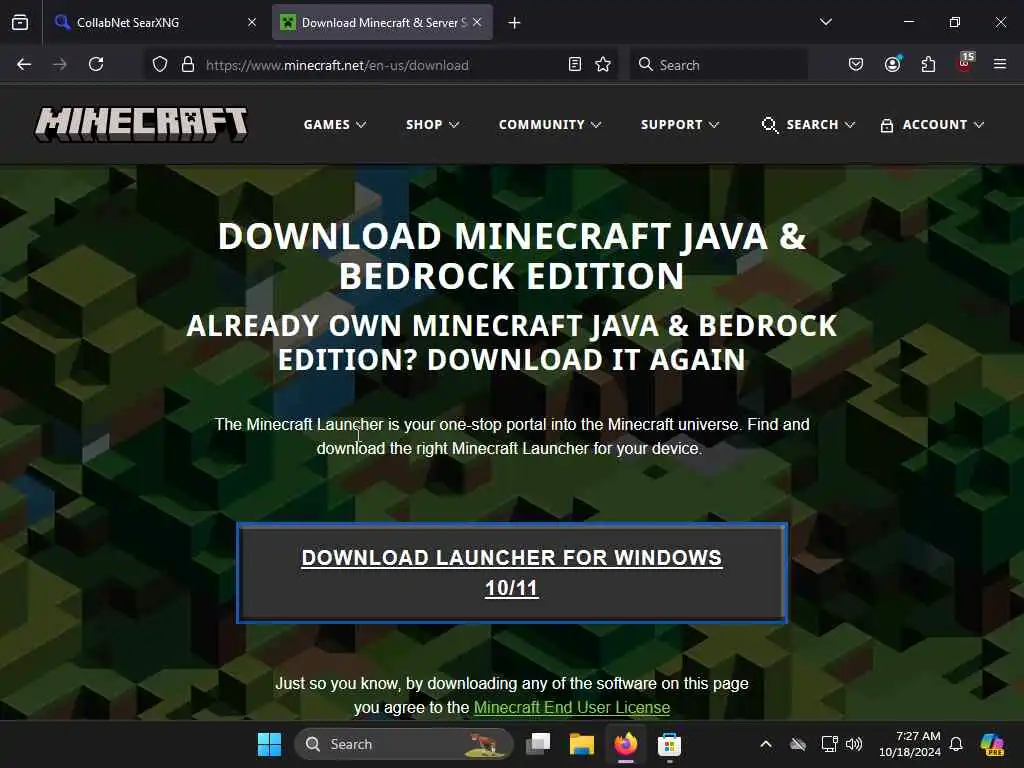Open the Firefox View tabs icon
The width and height of the screenshot is (1024, 768).
pos(20,22)
